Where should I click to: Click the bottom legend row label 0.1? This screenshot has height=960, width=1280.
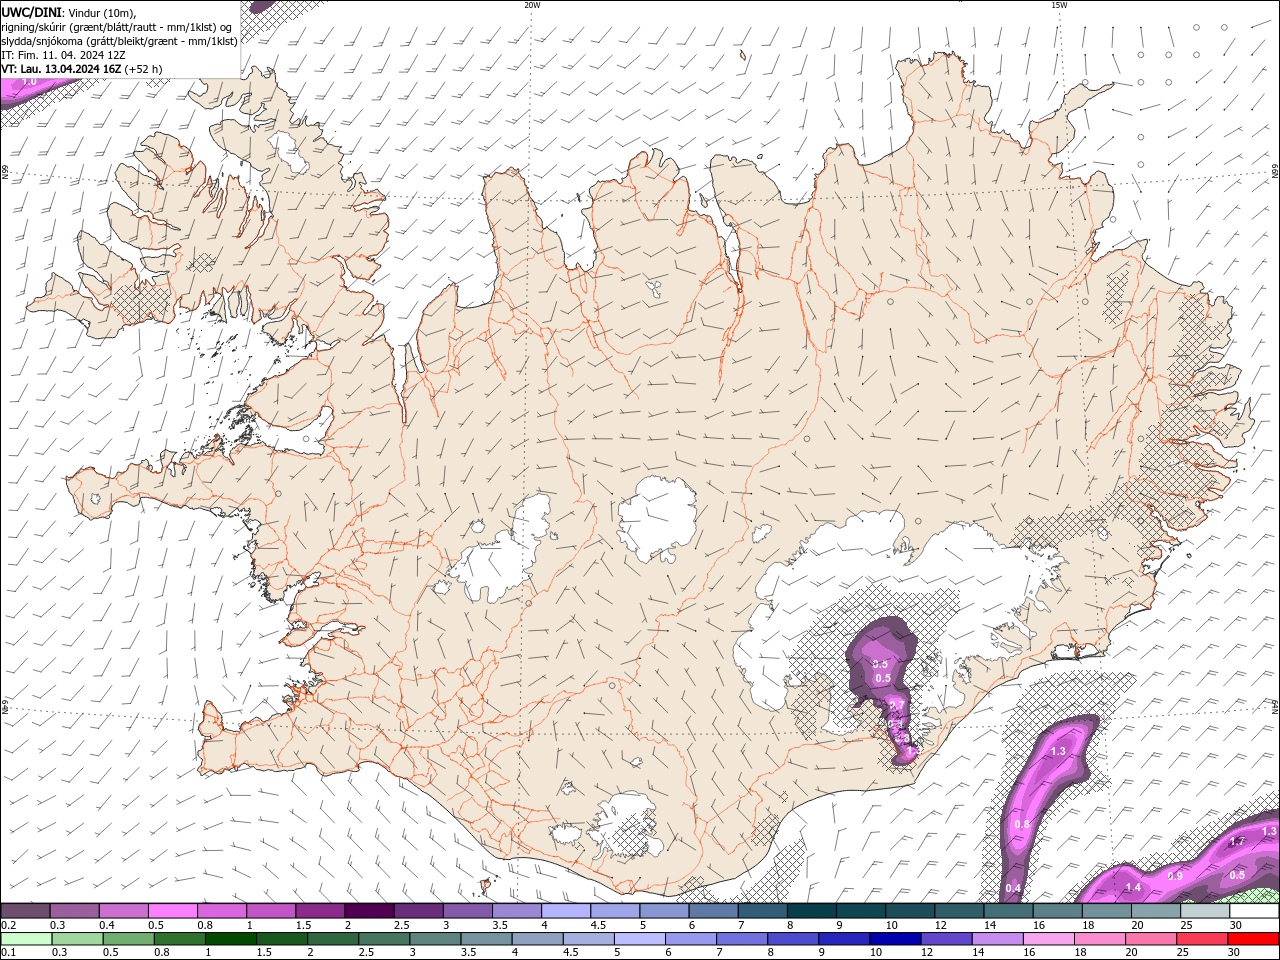(x=7, y=953)
